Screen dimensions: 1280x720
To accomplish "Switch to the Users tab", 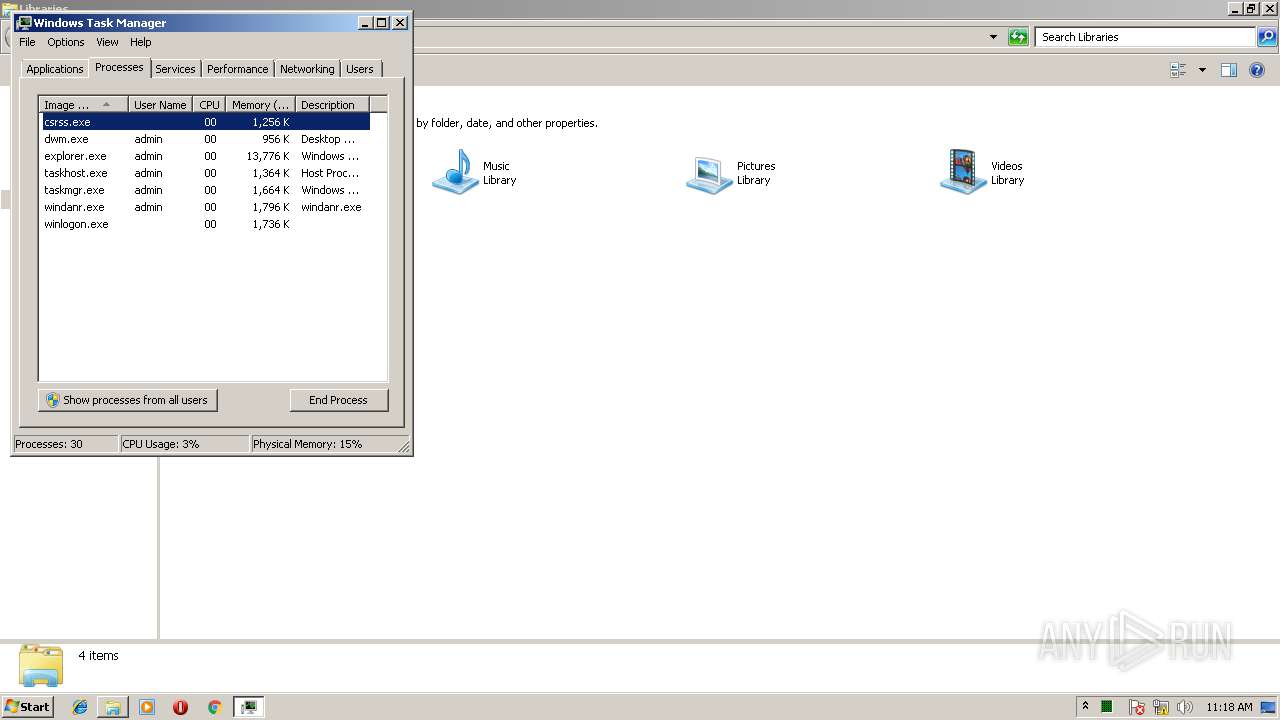I will [x=360, y=69].
